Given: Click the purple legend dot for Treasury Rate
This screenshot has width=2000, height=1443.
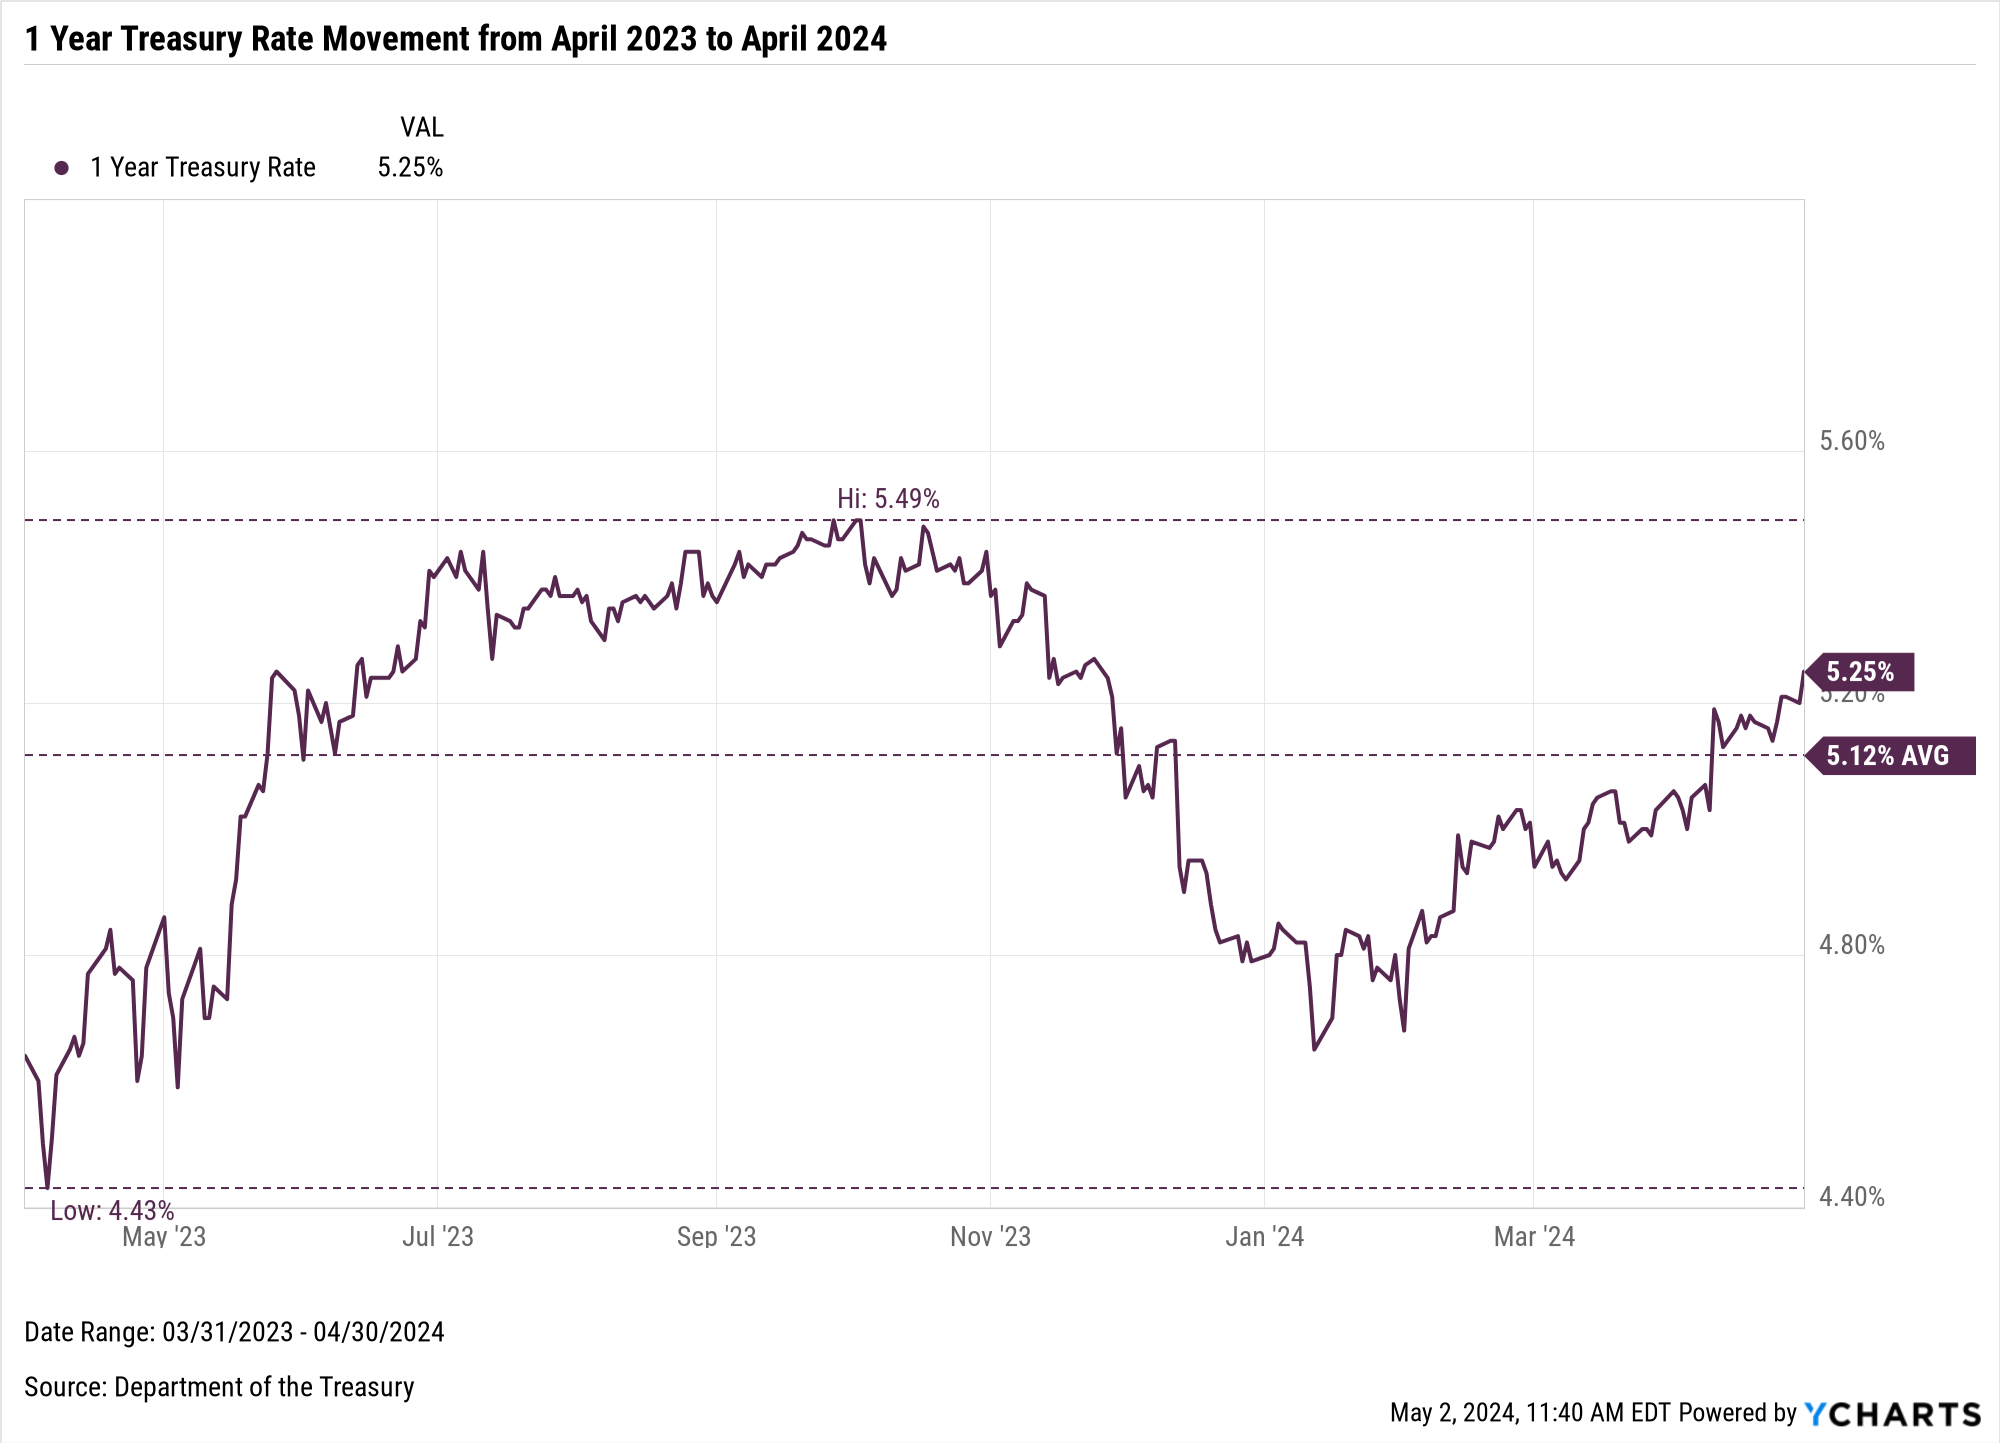Looking at the screenshot, I should [x=62, y=168].
